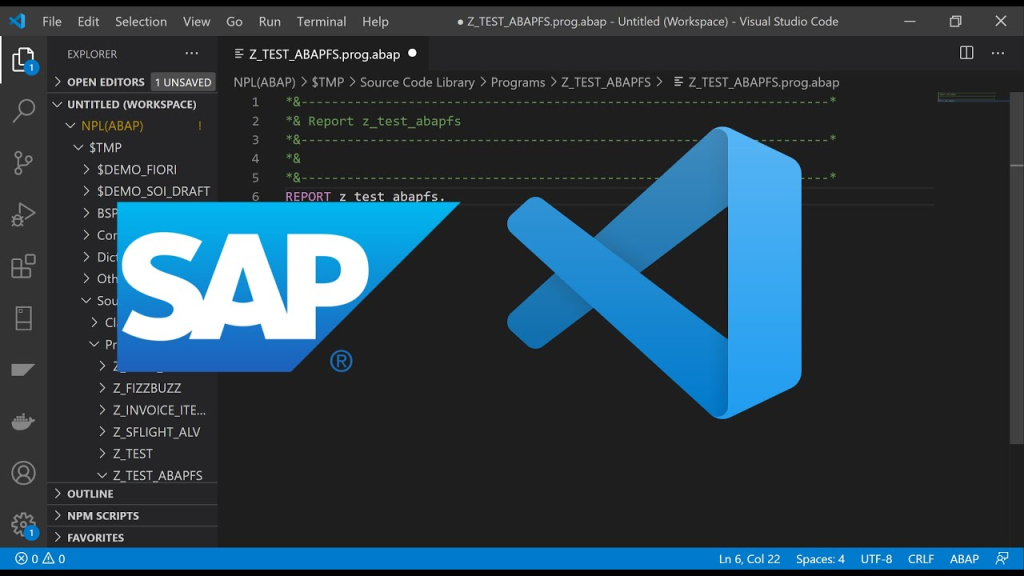Screen dimensions: 1024x576
Task: Change language mode via ABAP indicator
Action: tap(964, 559)
